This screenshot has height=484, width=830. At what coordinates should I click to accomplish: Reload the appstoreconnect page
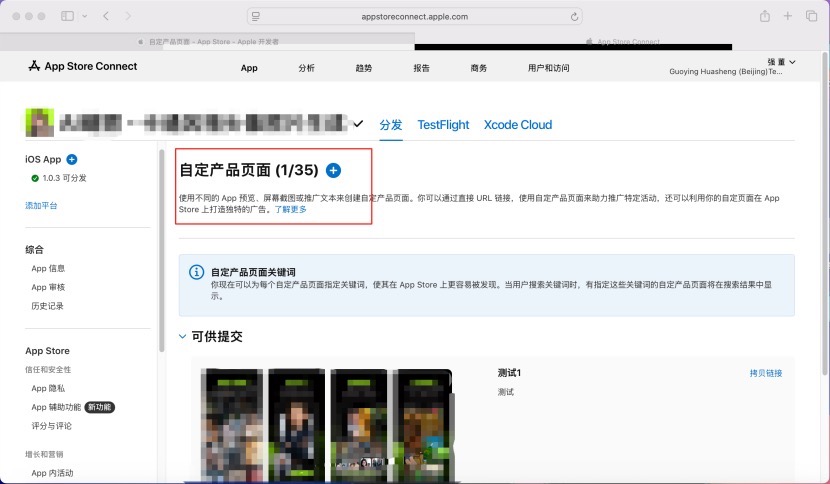(x=574, y=16)
